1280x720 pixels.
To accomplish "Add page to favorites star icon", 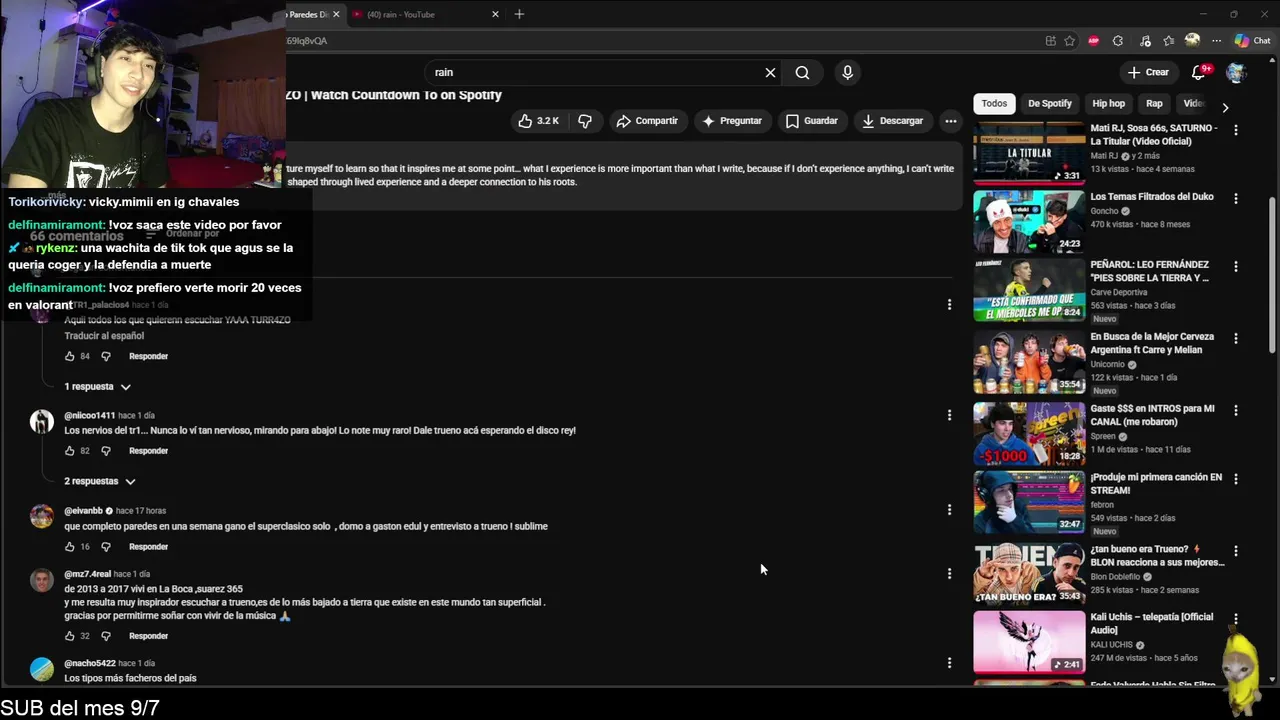I will [1070, 41].
